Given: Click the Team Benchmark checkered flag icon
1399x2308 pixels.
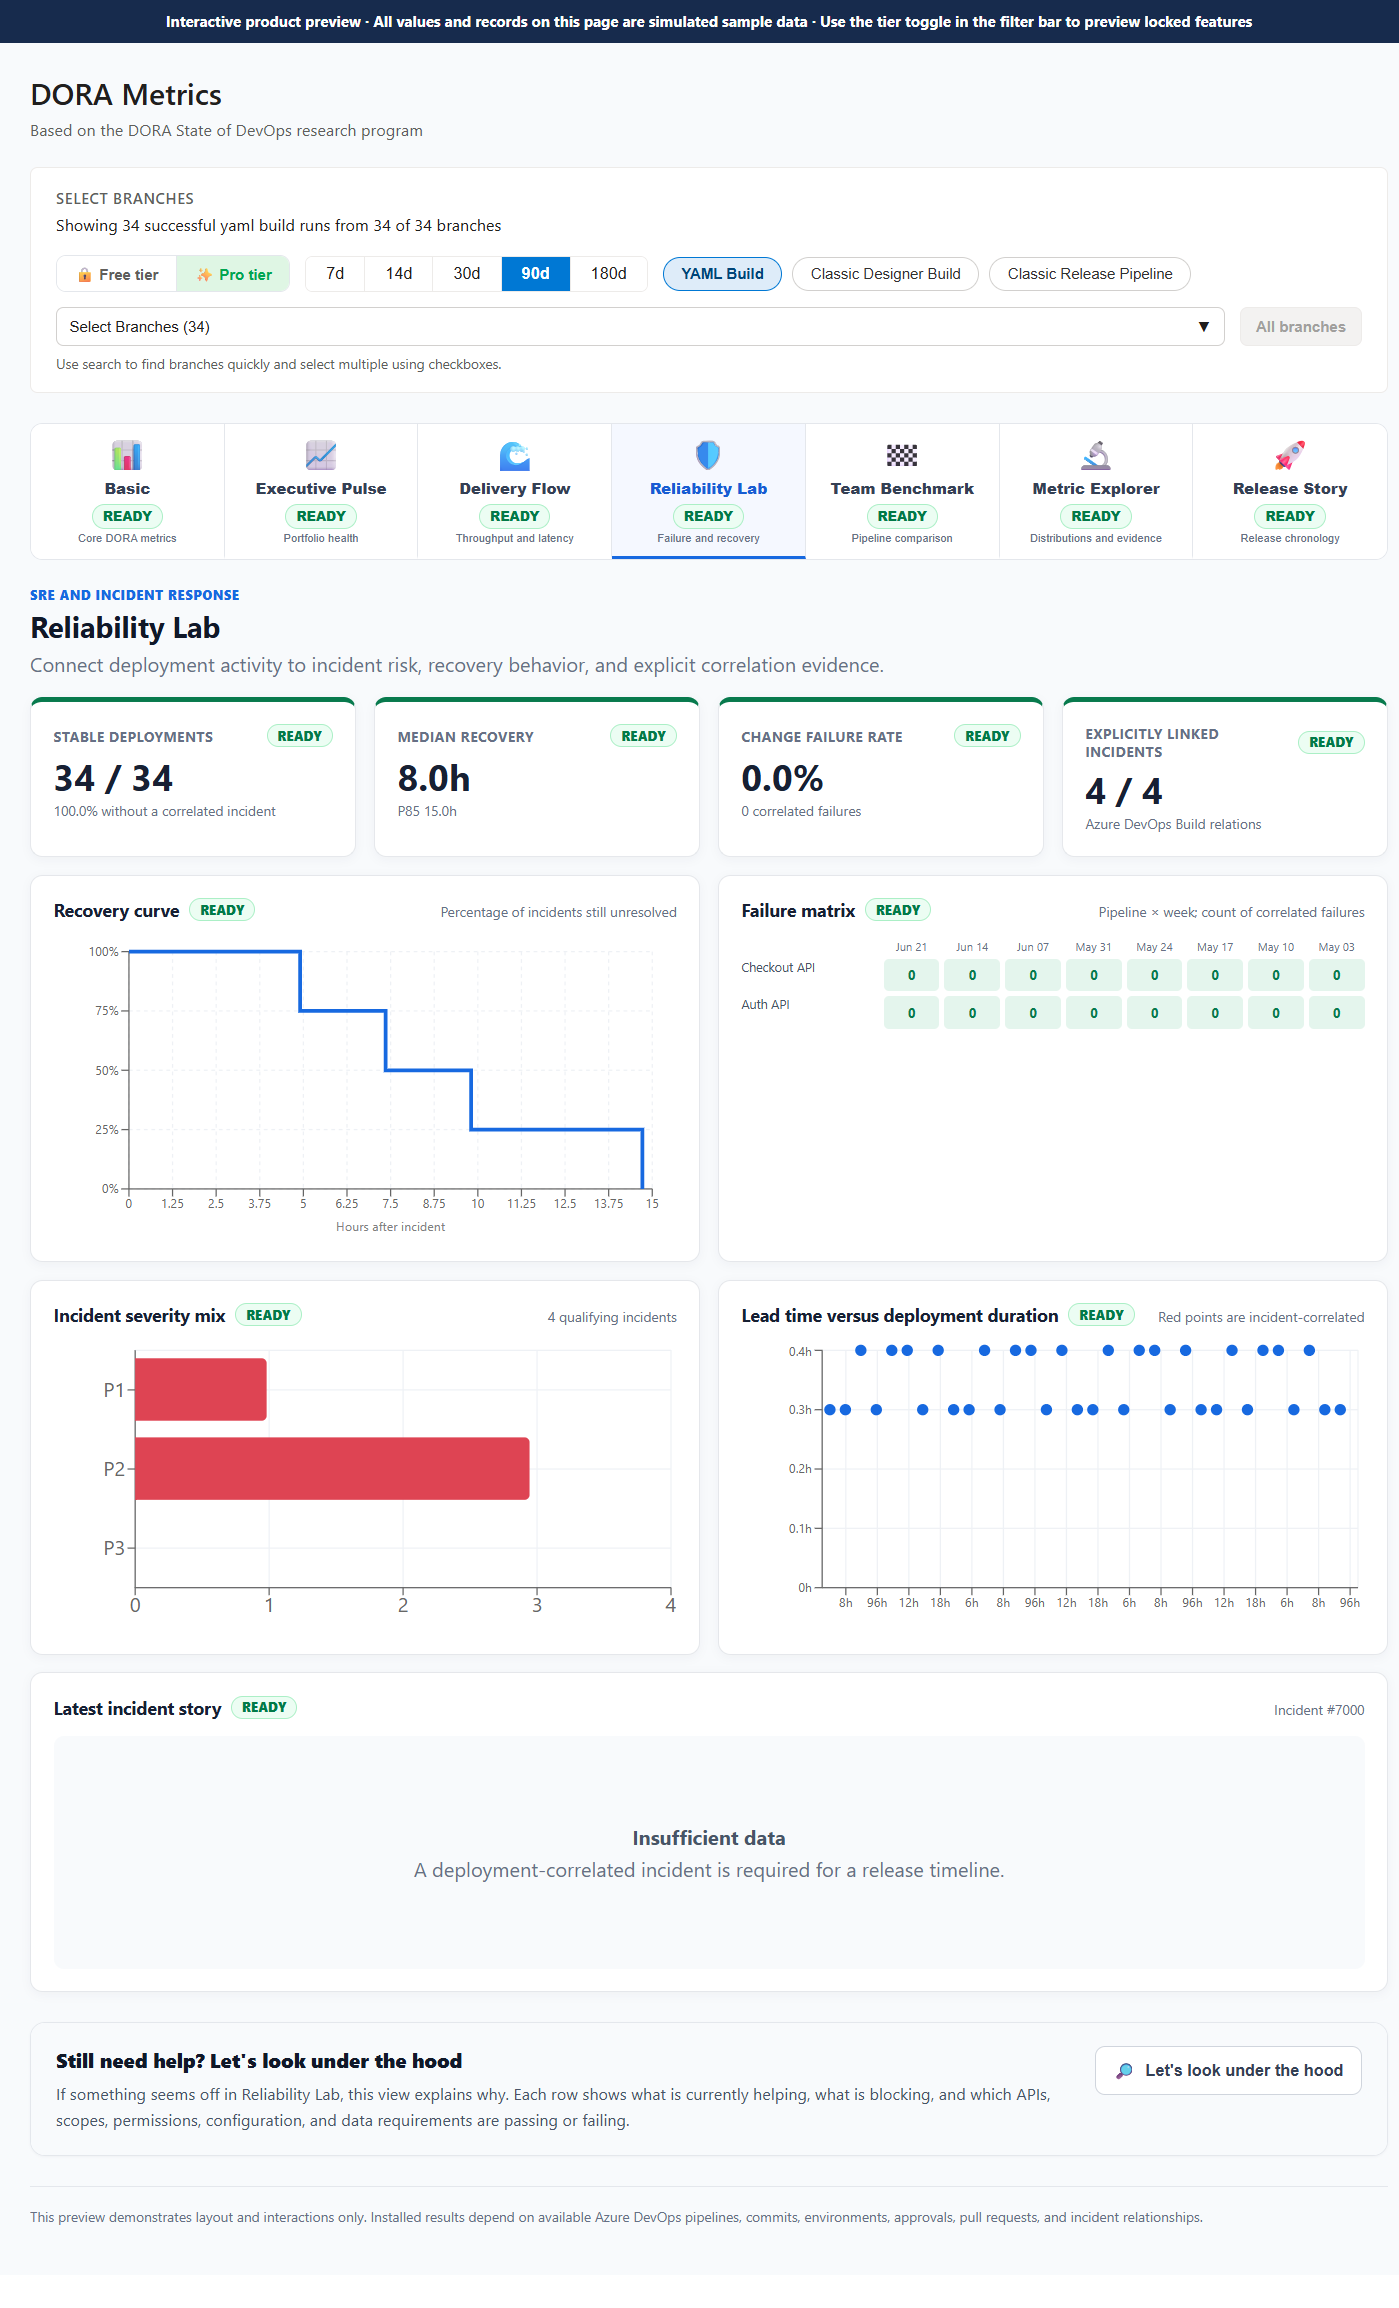Looking at the screenshot, I should pyautogui.click(x=902, y=455).
